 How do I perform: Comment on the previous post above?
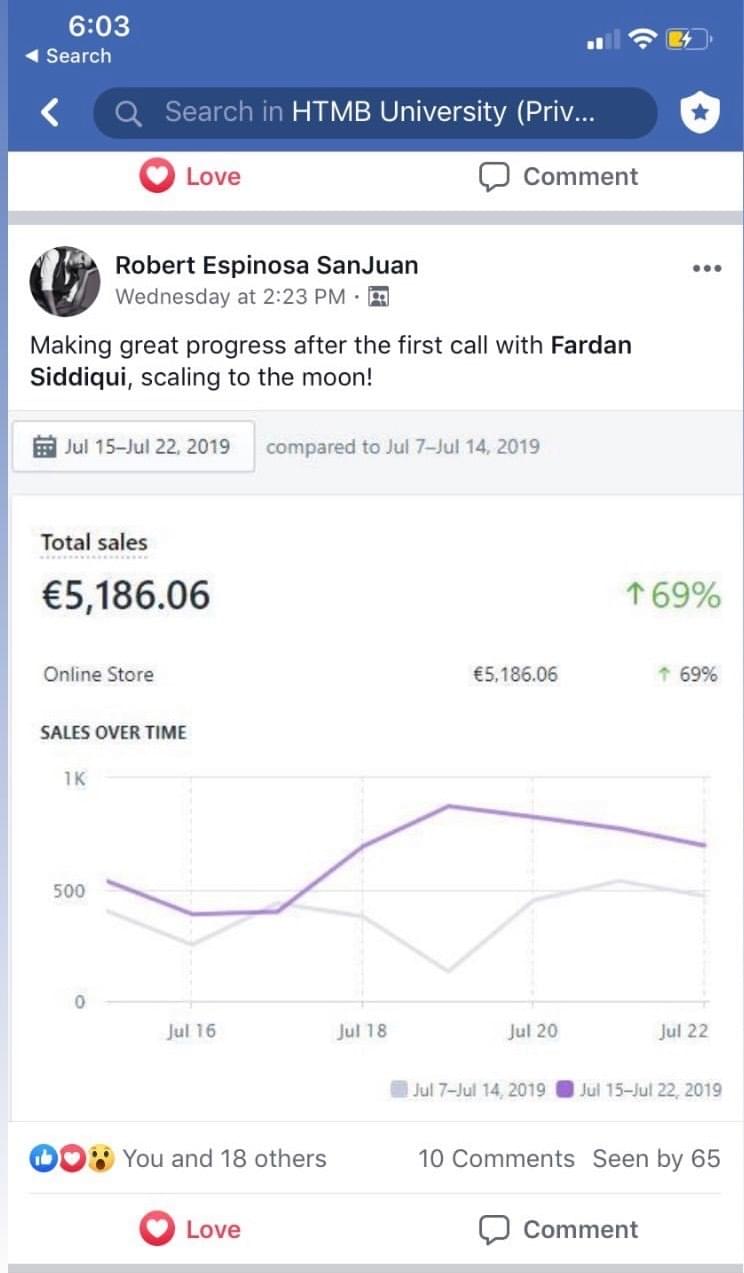pyautogui.click(x=558, y=177)
